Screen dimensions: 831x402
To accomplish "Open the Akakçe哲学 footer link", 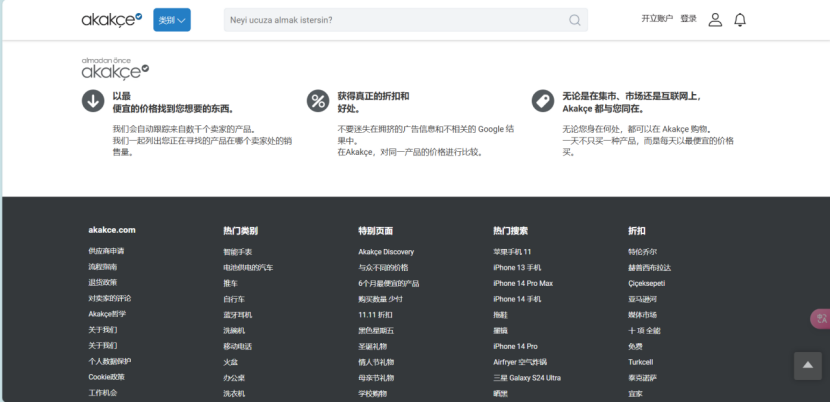I will click(107, 314).
